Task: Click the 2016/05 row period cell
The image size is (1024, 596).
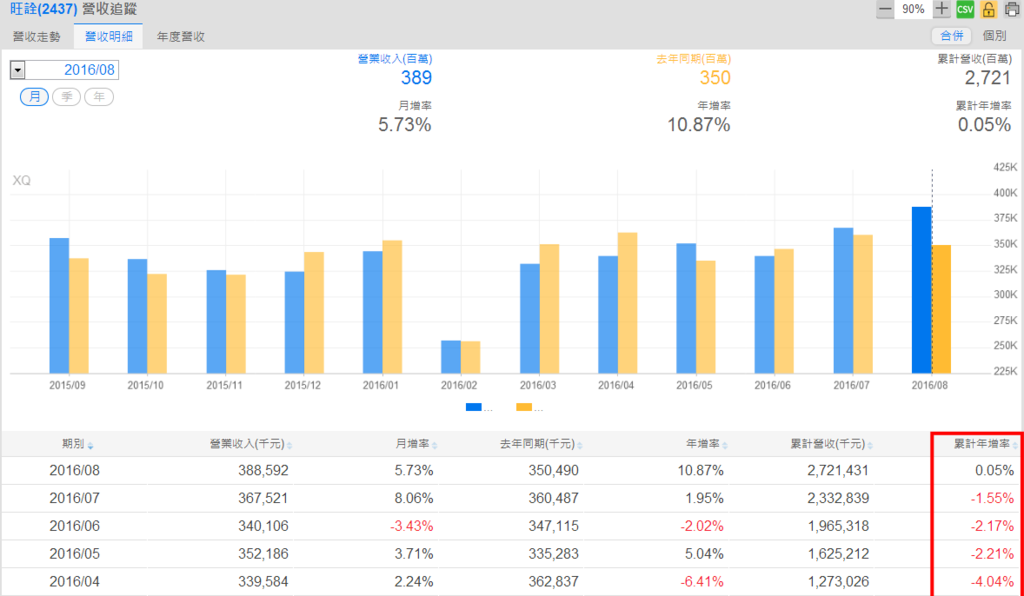Action: point(74,554)
